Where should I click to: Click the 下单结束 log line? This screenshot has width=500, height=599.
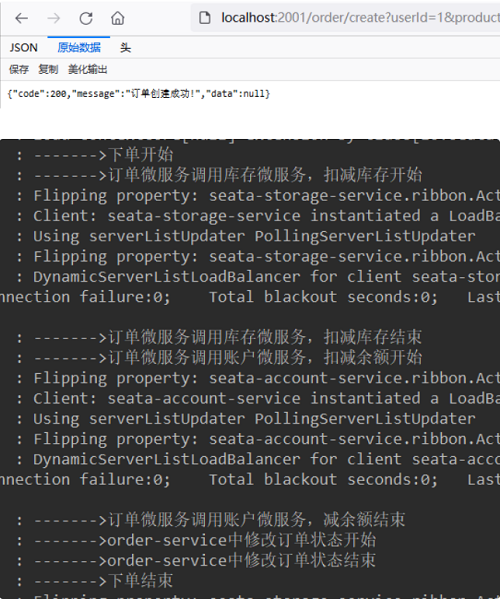[x=104, y=581]
